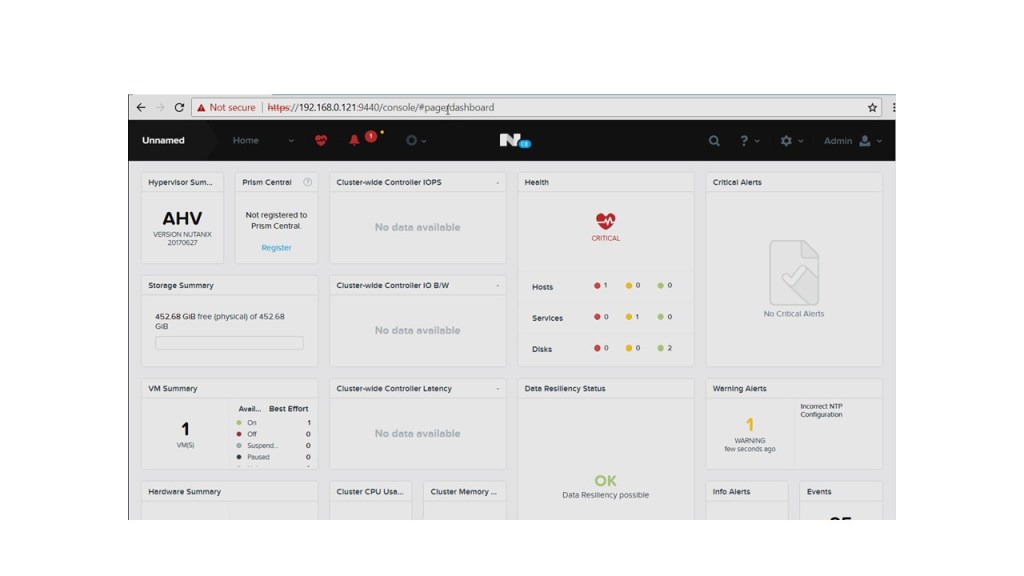Screen dimensions: 1024x576
Task: Collapse the Cluster-wide Controller Latency widget
Action: (x=498, y=389)
